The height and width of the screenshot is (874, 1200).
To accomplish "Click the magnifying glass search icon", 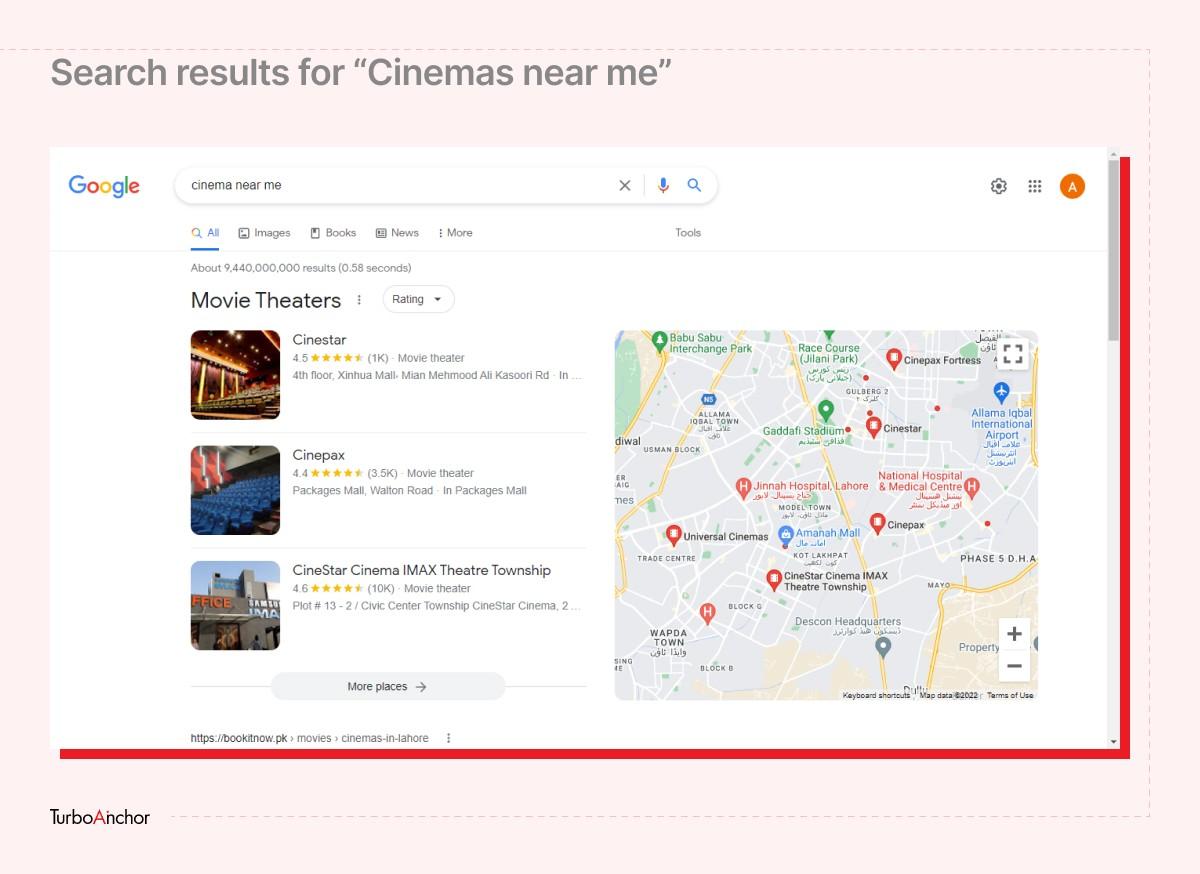I will (x=694, y=185).
